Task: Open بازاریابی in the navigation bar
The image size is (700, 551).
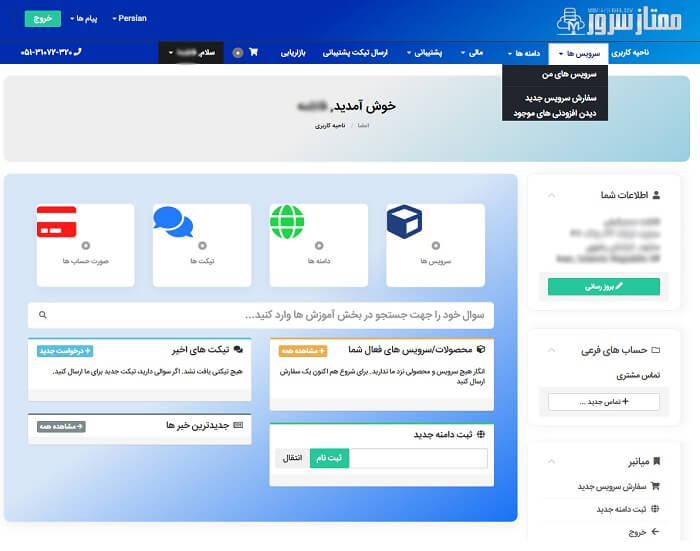Action: click(293, 53)
